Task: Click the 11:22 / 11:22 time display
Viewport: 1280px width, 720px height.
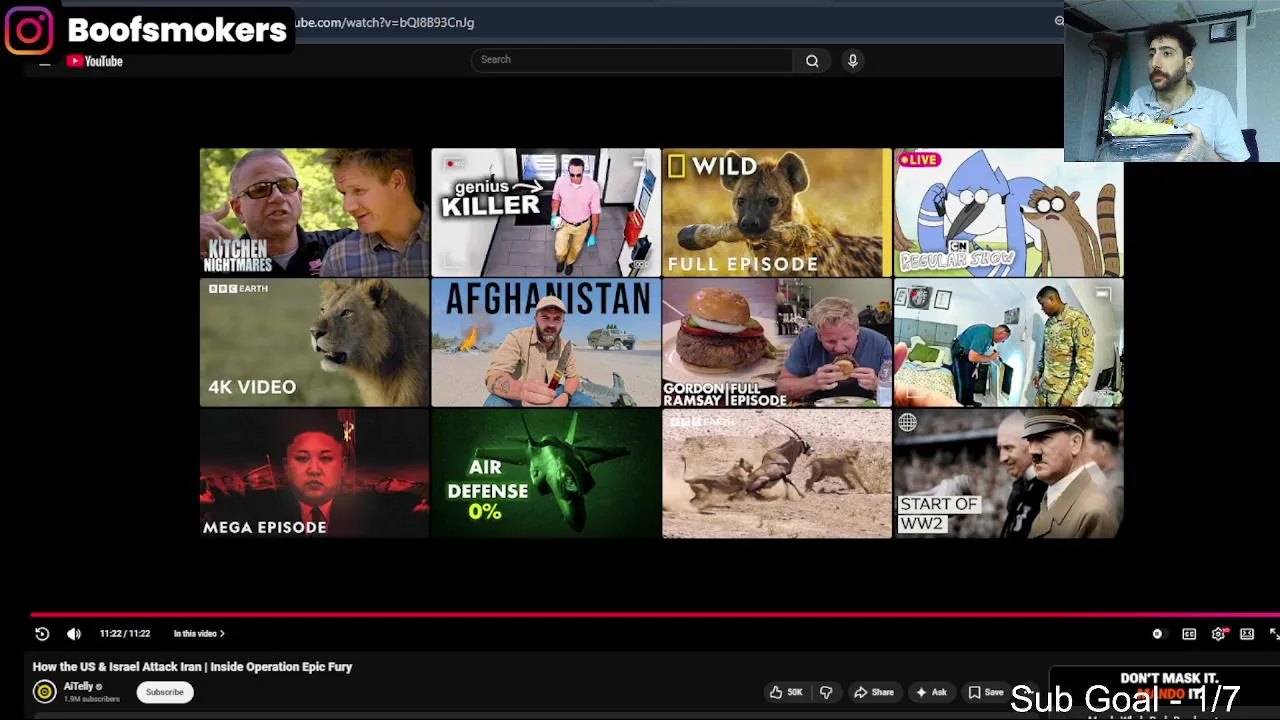Action: click(x=125, y=633)
